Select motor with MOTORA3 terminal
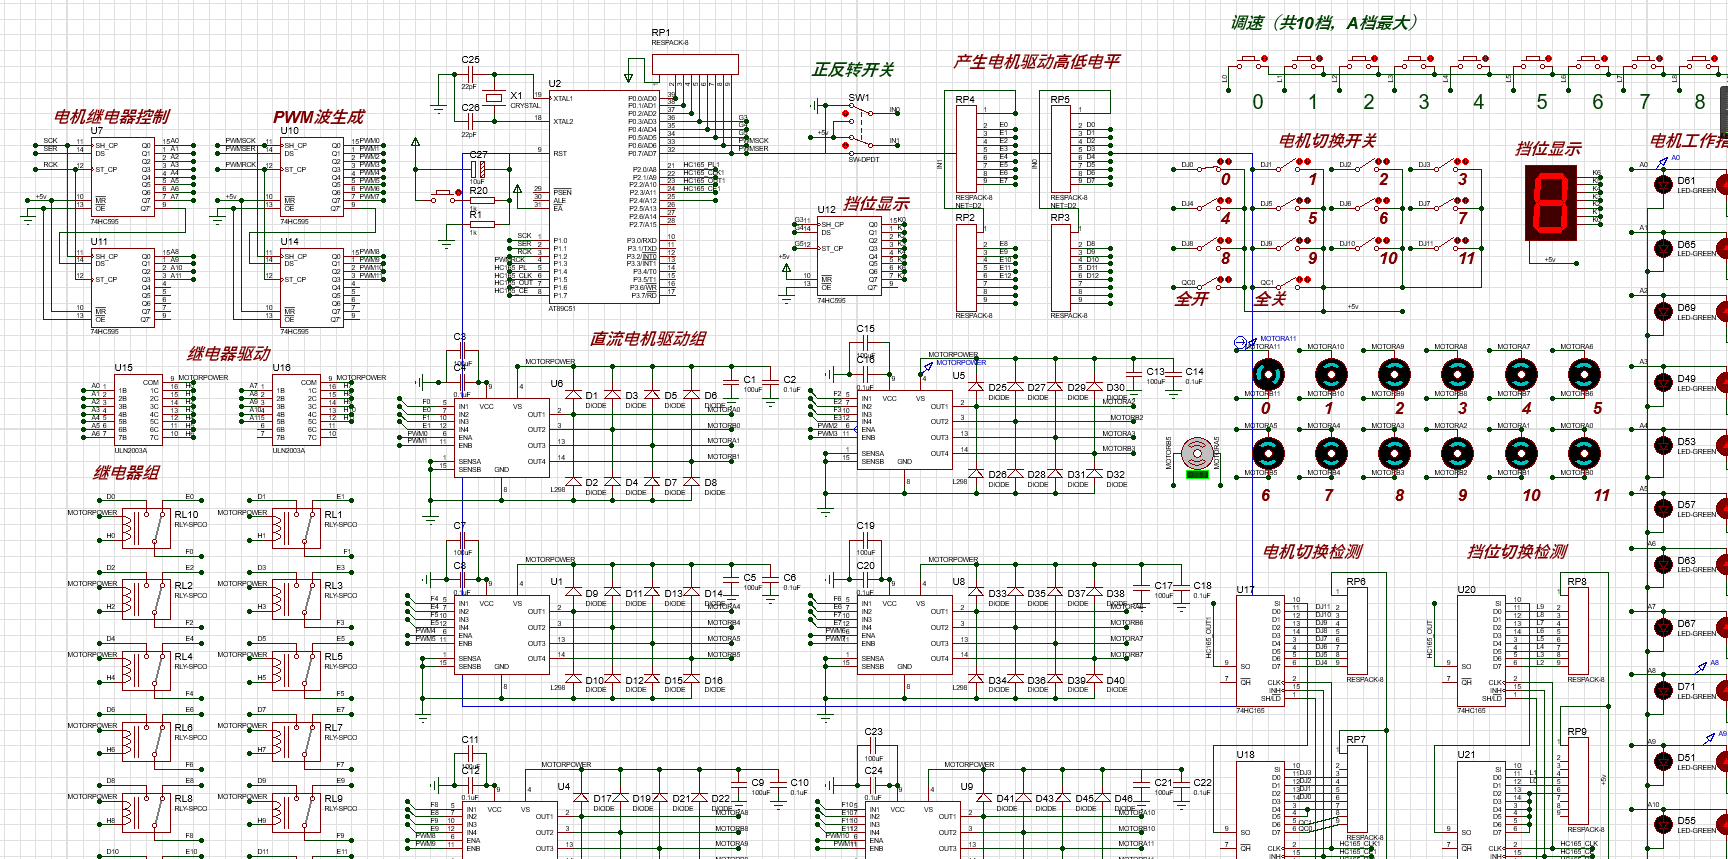1728x859 pixels. pyautogui.click(x=1394, y=454)
